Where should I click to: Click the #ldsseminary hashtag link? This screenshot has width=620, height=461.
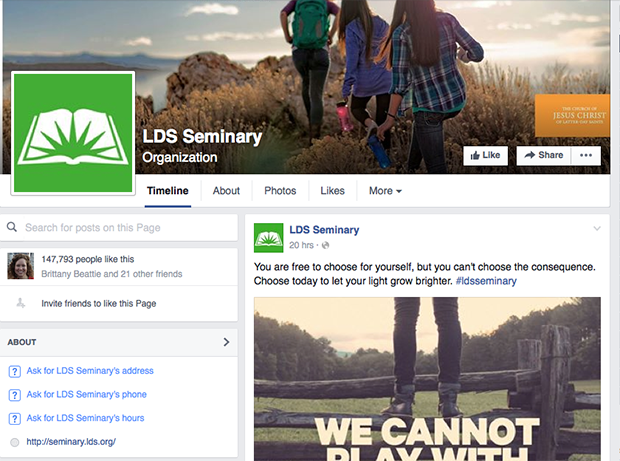[486, 281]
